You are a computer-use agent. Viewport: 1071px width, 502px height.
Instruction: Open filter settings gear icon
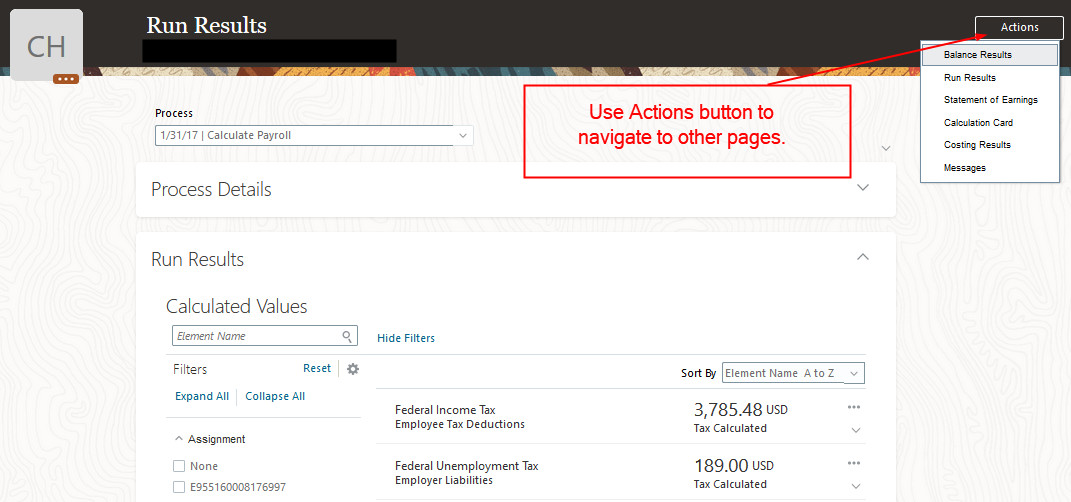pos(352,369)
